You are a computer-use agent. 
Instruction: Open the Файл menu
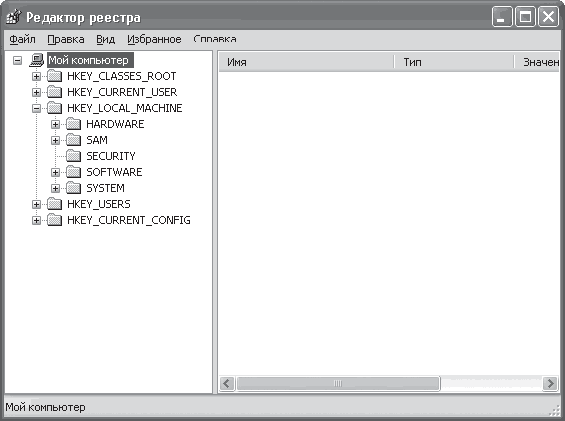(x=22, y=39)
